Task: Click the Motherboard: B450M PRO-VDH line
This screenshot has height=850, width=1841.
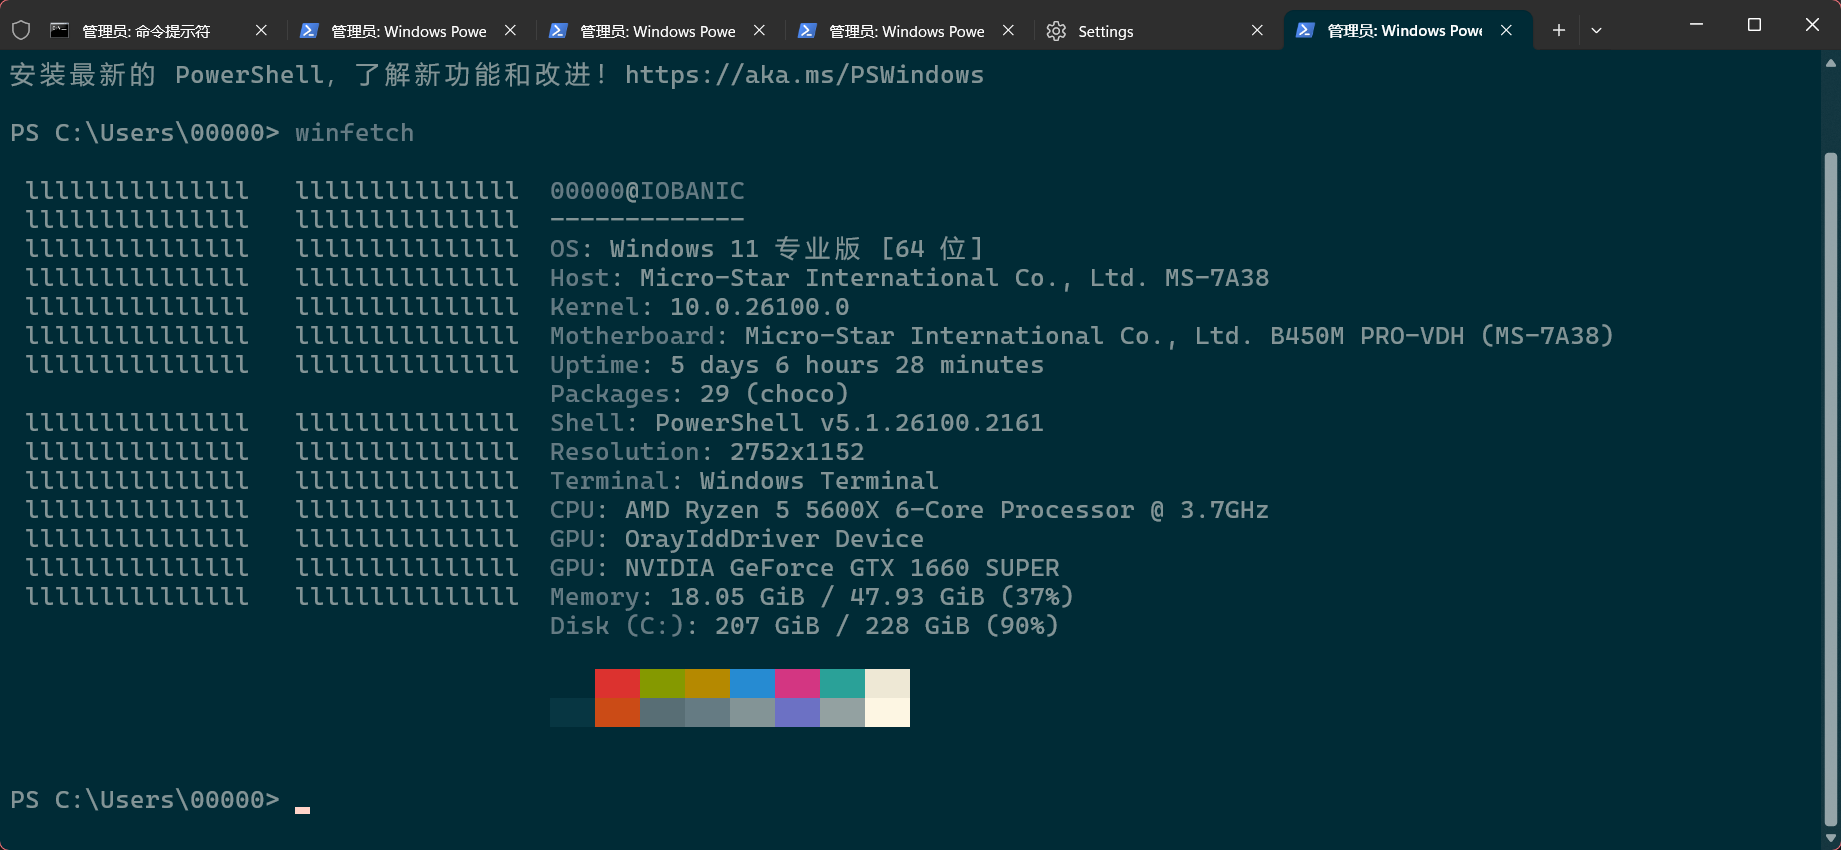Action: click(x=1082, y=336)
